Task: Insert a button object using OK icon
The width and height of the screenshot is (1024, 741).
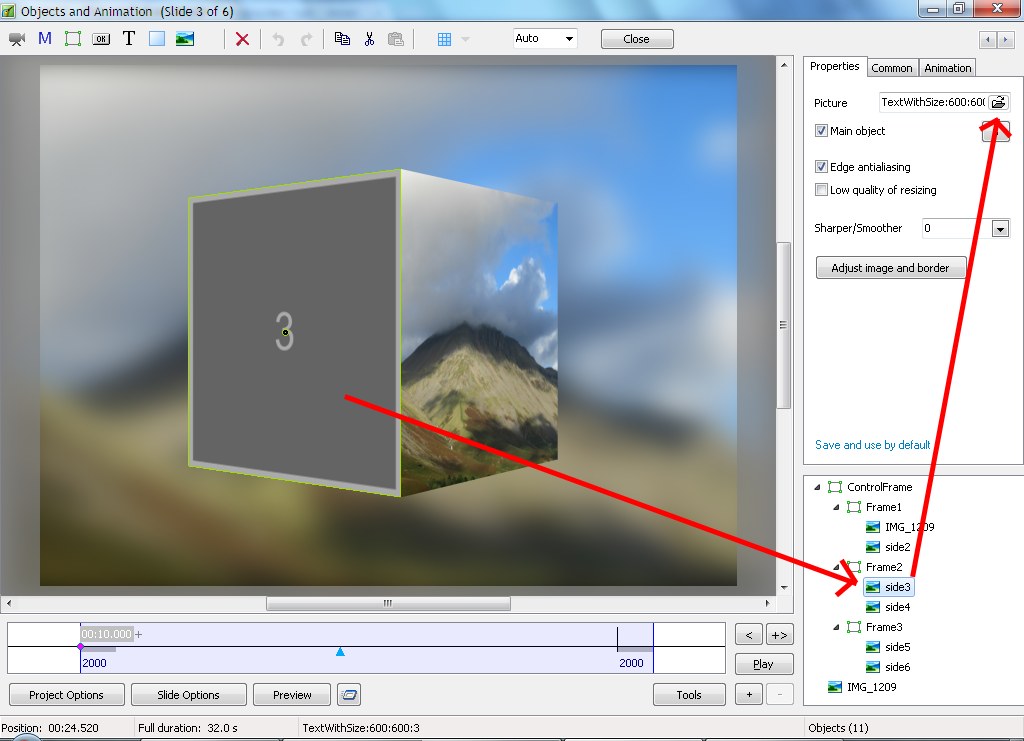Action: [101, 39]
